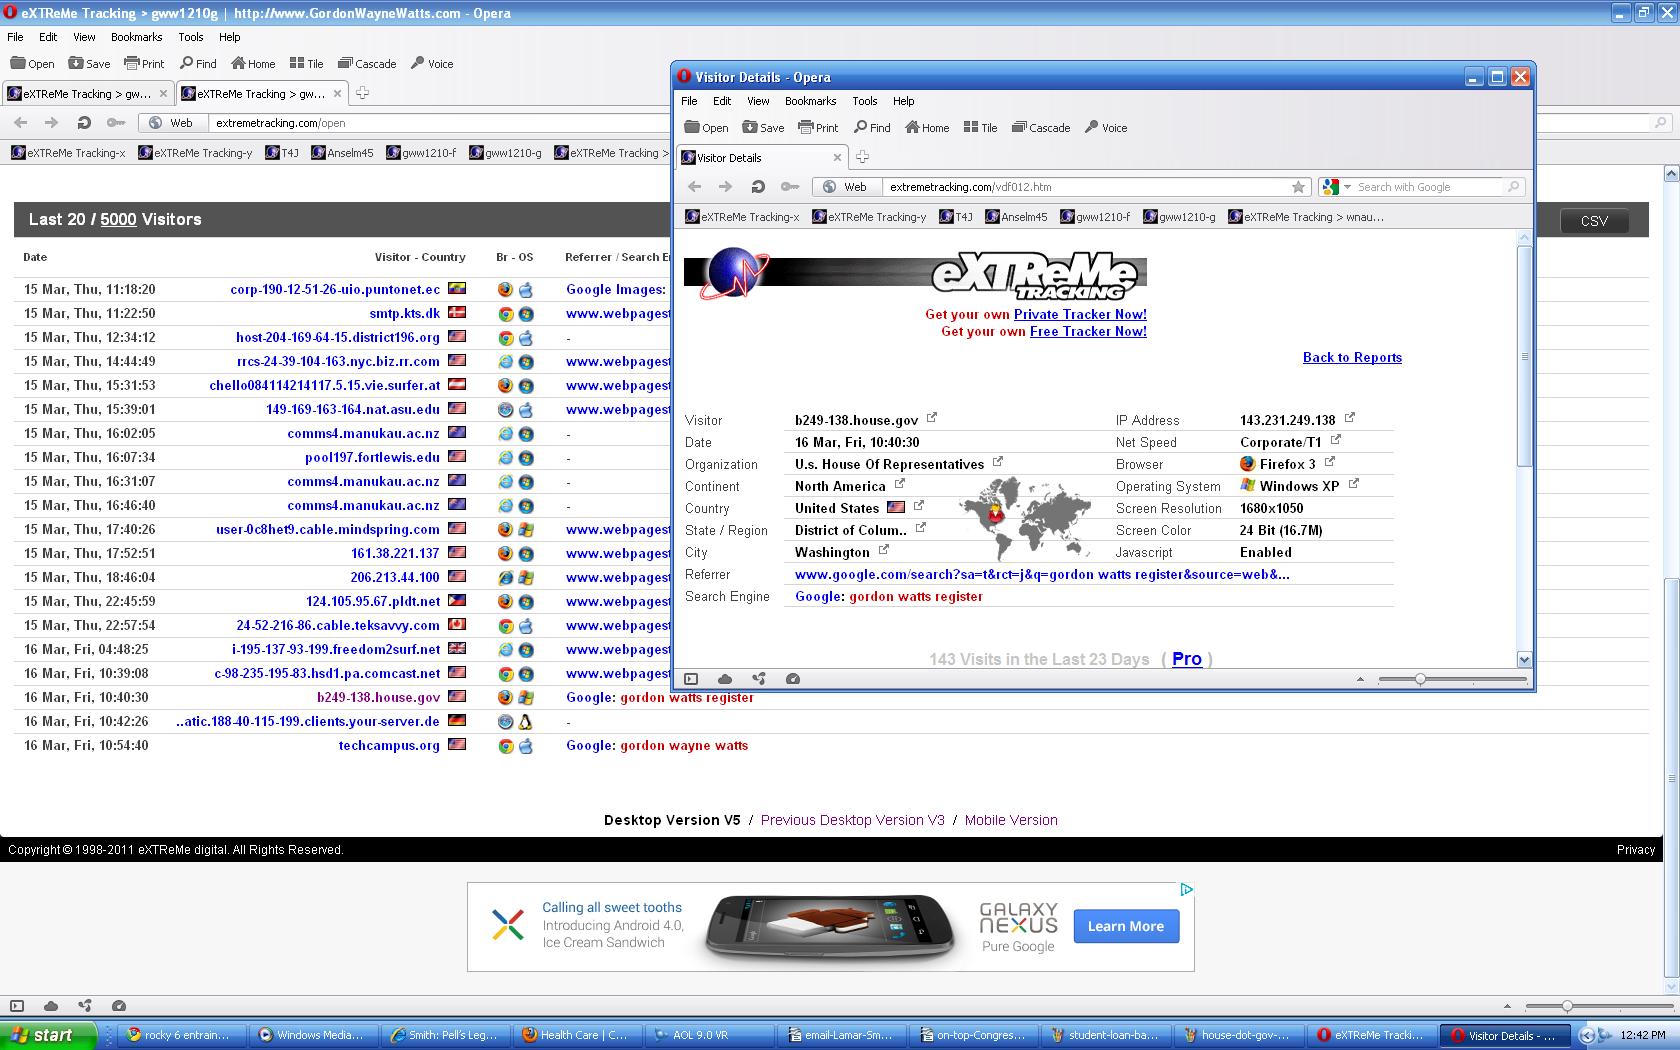Click Home in main Opera window toolbar
This screenshot has width=1680, height=1050.
[253, 63]
